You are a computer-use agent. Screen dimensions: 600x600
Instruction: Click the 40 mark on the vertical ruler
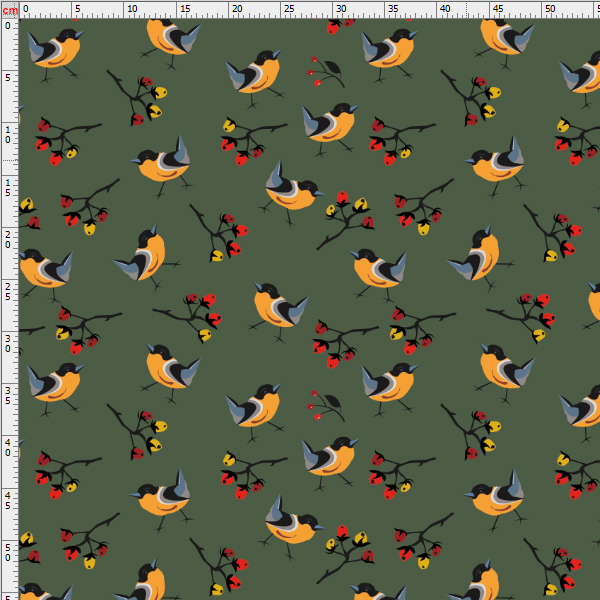[8, 448]
